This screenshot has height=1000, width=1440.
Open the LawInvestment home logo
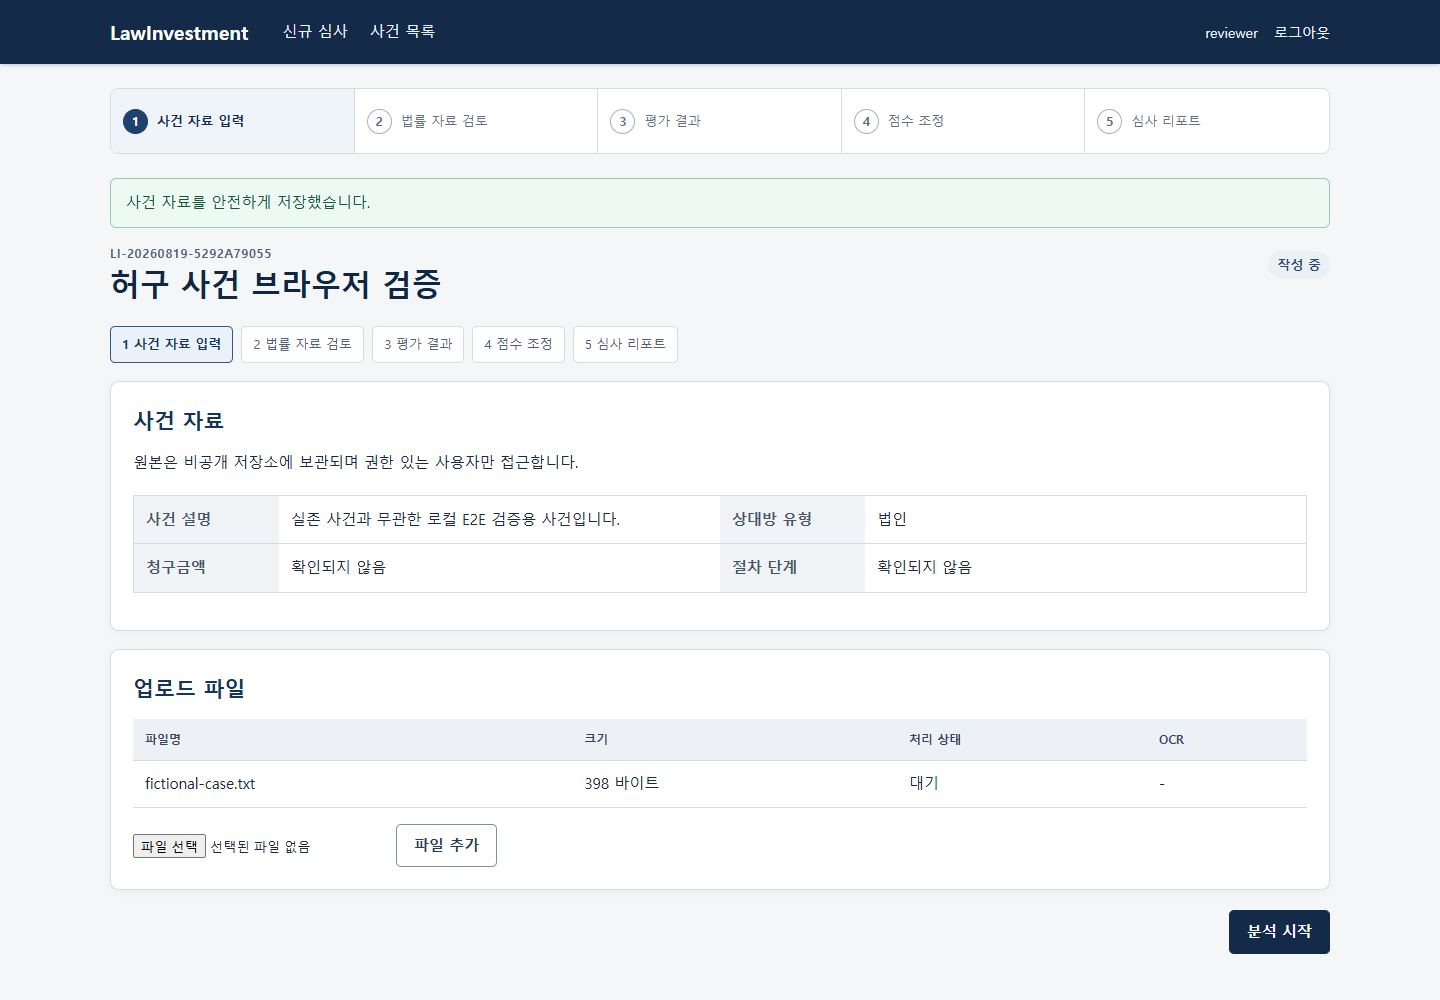coord(179,33)
